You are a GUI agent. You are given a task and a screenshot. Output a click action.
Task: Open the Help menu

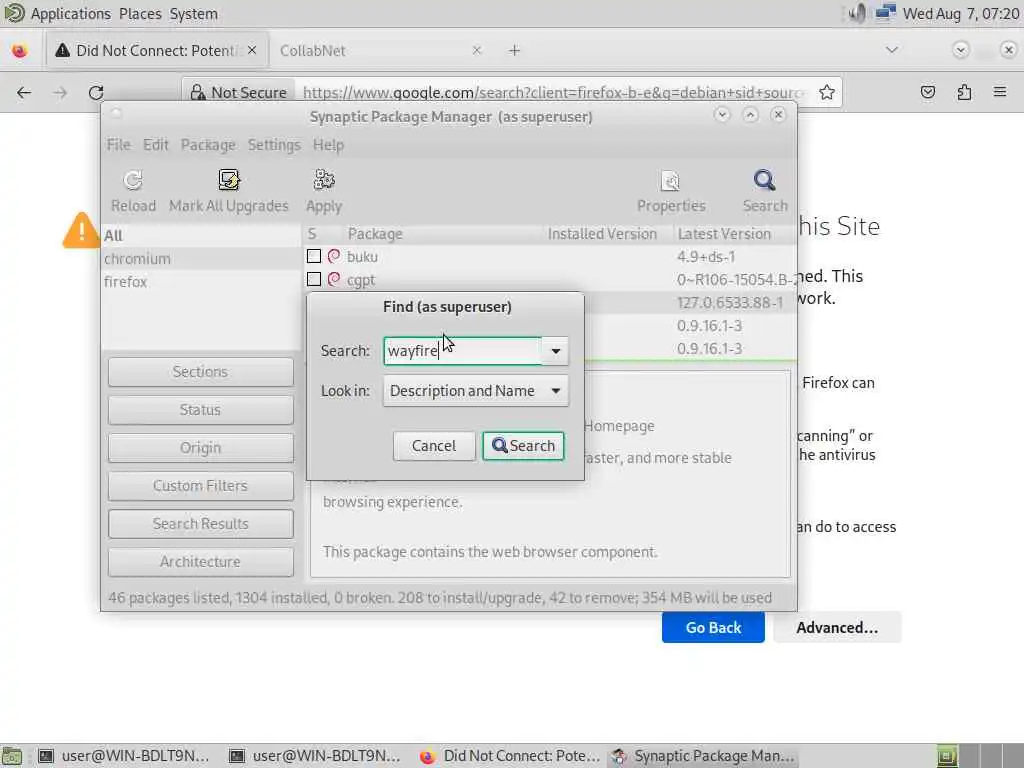pos(328,145)
